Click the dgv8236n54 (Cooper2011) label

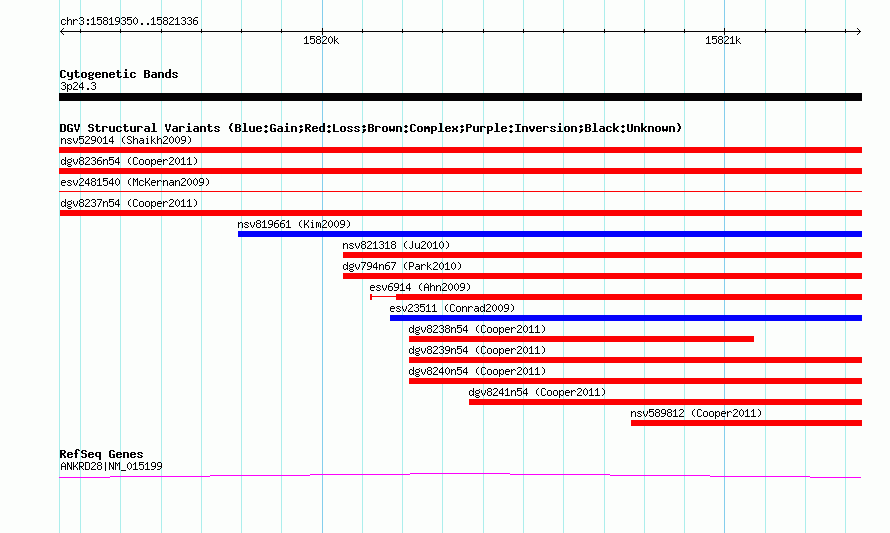click(x=129, y=161)
